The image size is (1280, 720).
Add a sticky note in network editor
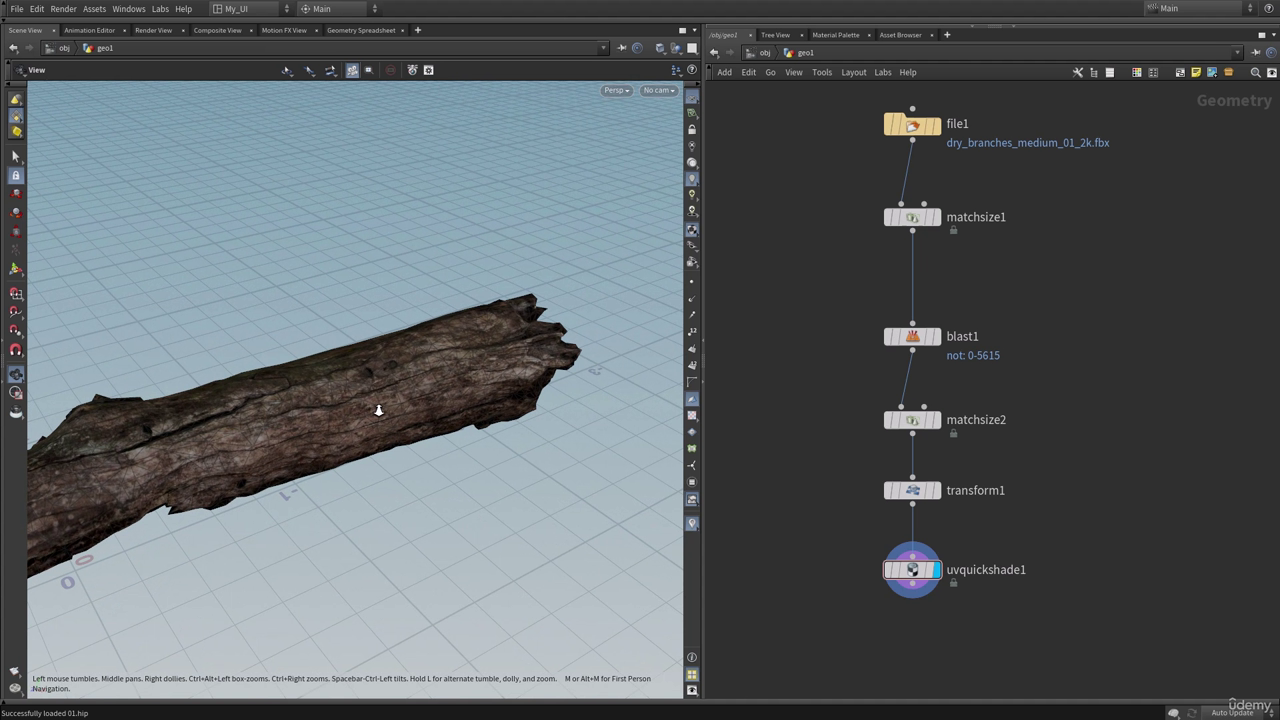click(x=1195, y=73)
